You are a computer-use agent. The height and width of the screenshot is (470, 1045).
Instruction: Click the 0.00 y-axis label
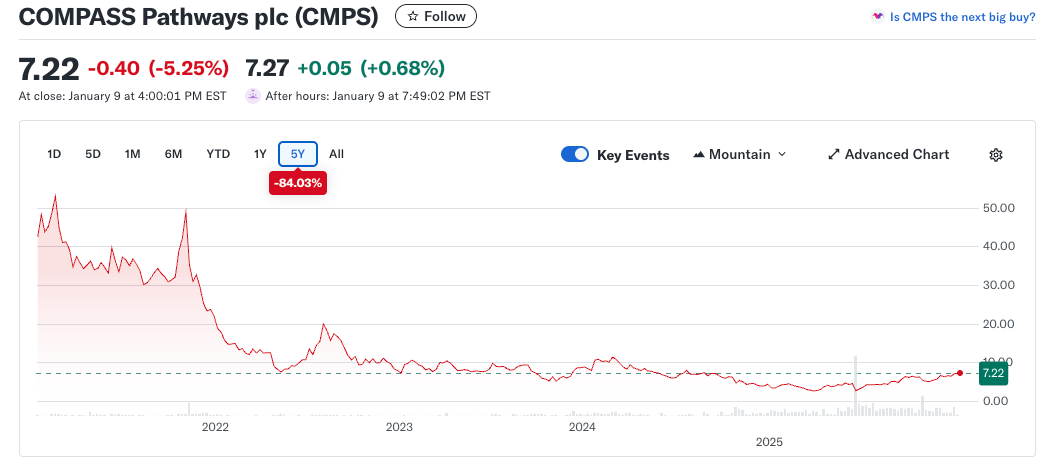[998, 401]
